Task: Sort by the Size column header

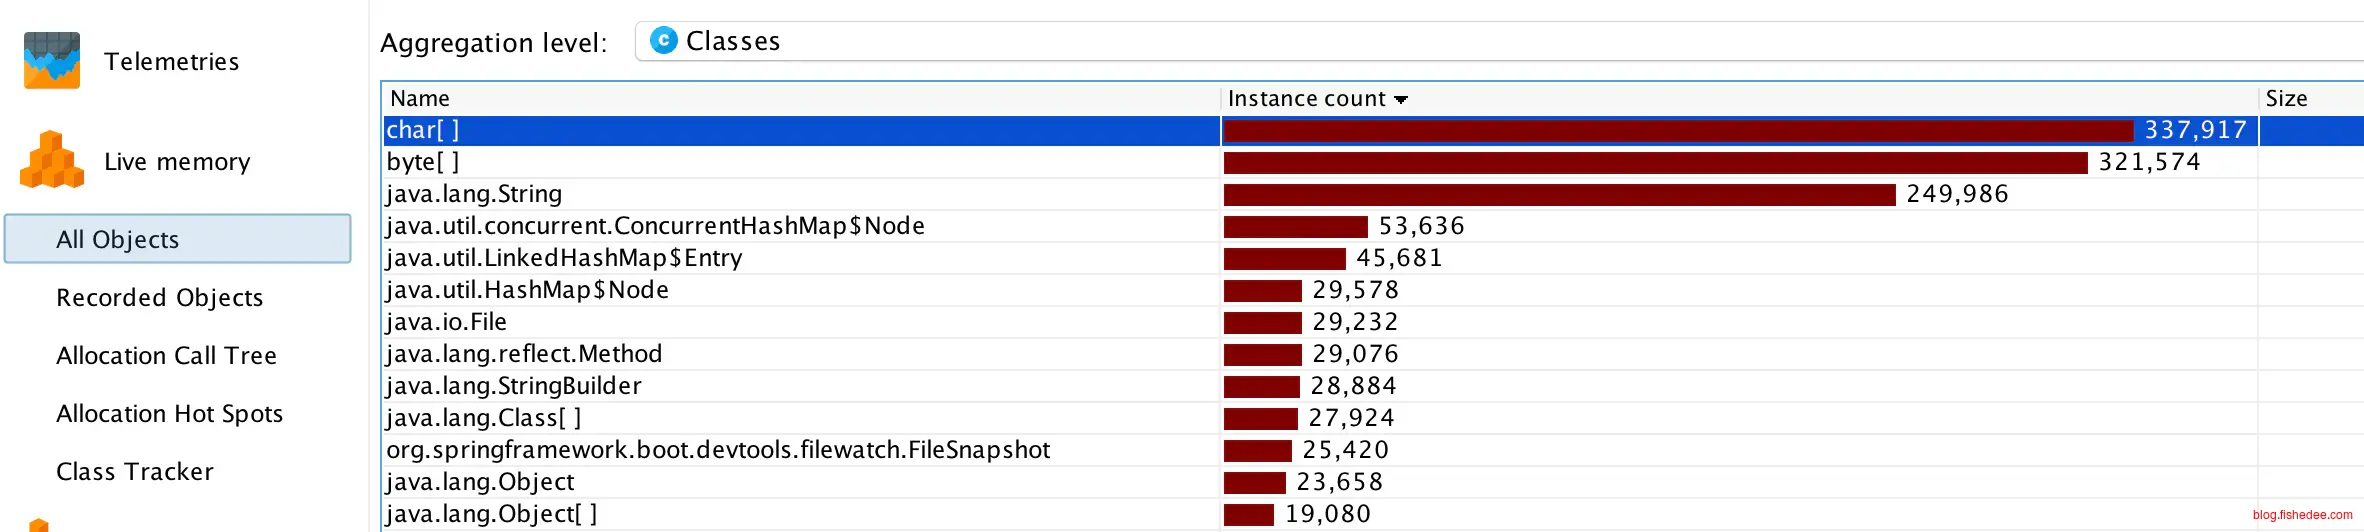Action: [2286, 99]
